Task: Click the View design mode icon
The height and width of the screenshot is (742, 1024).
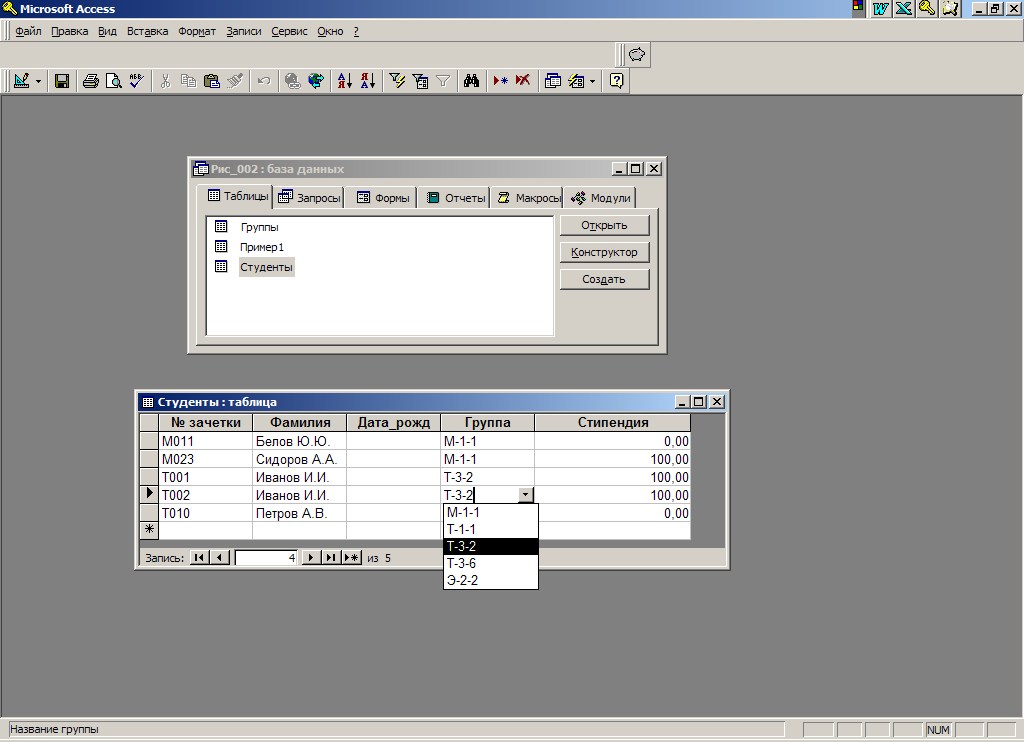Action: pos(22,81)
